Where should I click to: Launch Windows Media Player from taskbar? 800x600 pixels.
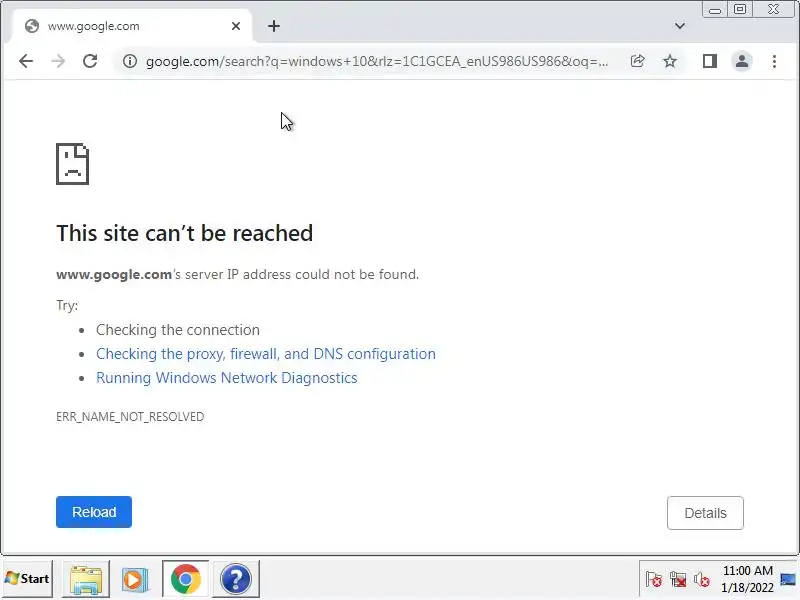[x=135, y=579]
